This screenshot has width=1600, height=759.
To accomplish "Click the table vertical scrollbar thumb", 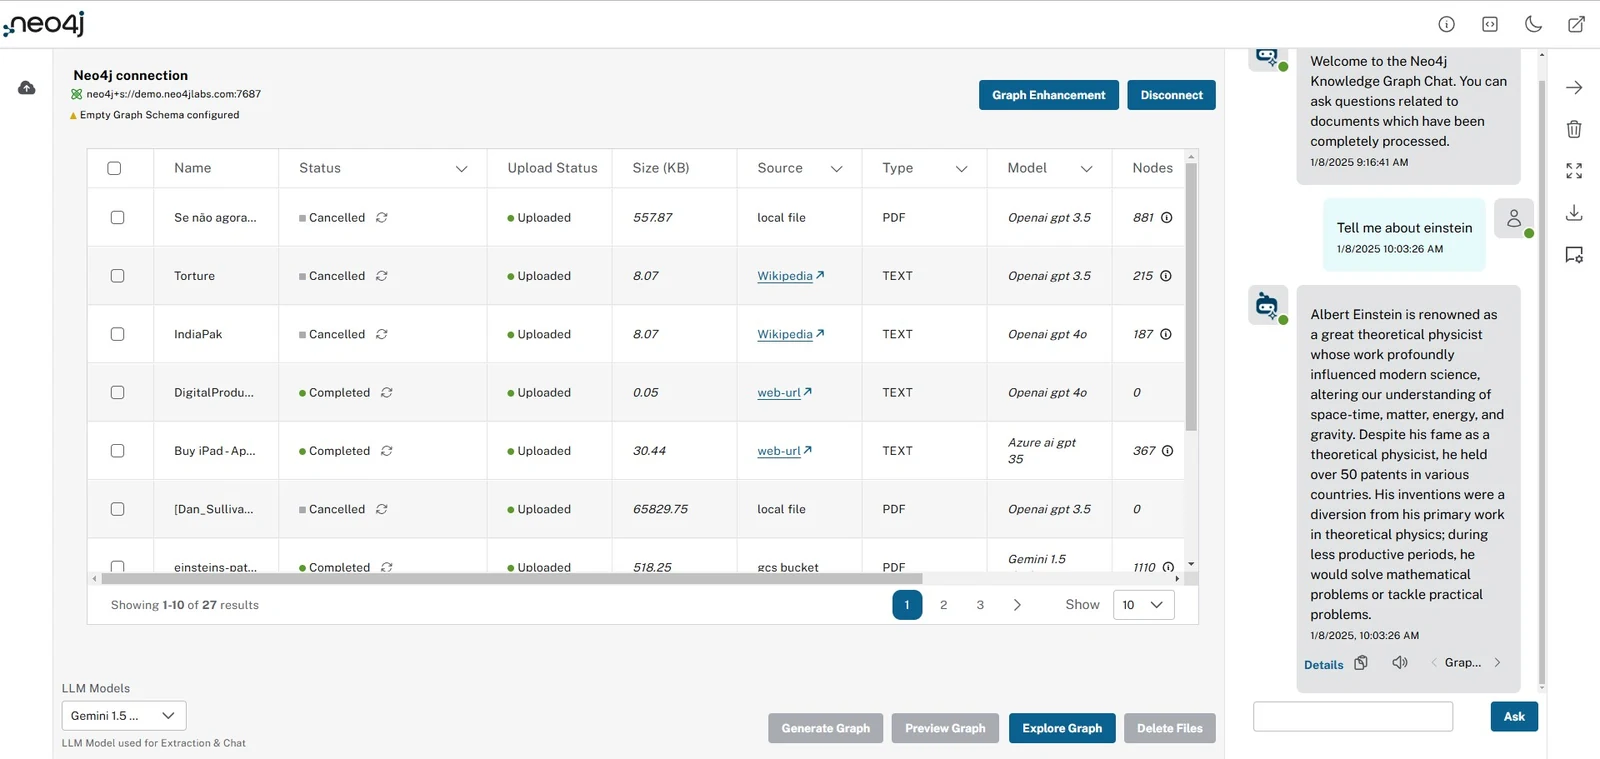I will pos(1190,295).
